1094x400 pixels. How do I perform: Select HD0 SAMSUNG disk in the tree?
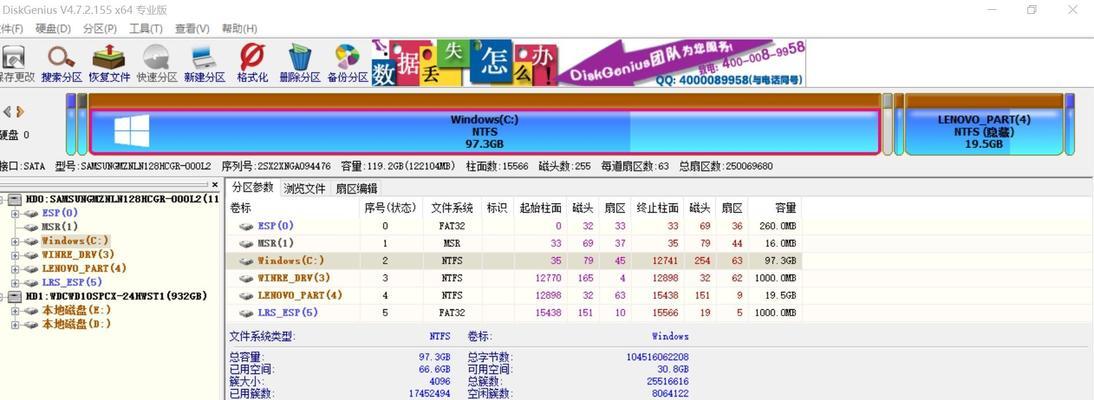[122, 199]
